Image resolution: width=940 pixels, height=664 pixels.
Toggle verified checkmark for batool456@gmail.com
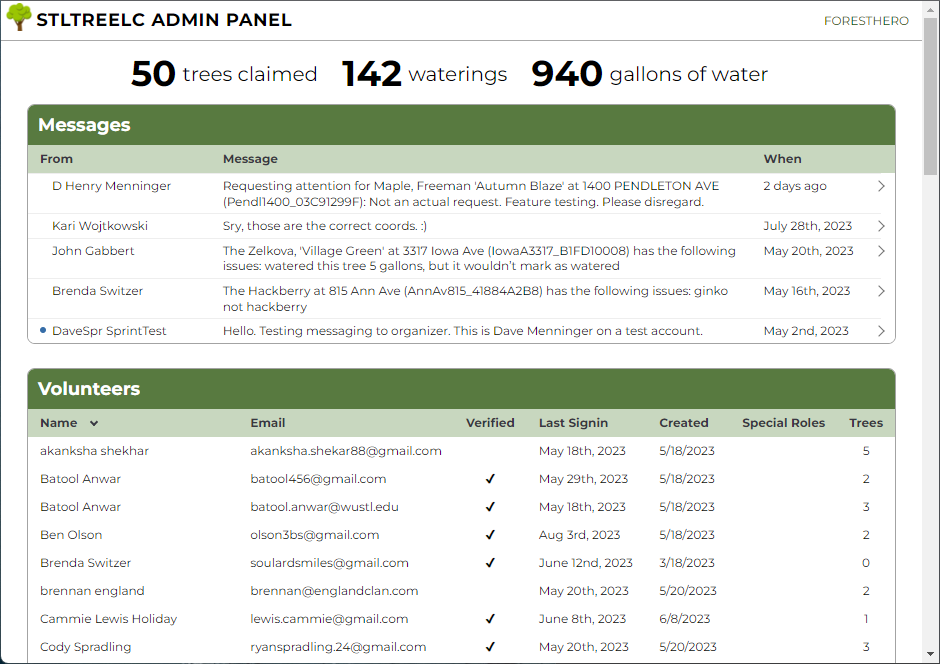click(x=490, y=479)
